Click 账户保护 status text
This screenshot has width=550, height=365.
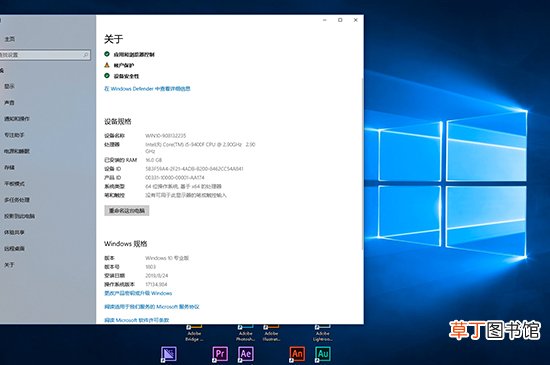click(x=124, y=65)
